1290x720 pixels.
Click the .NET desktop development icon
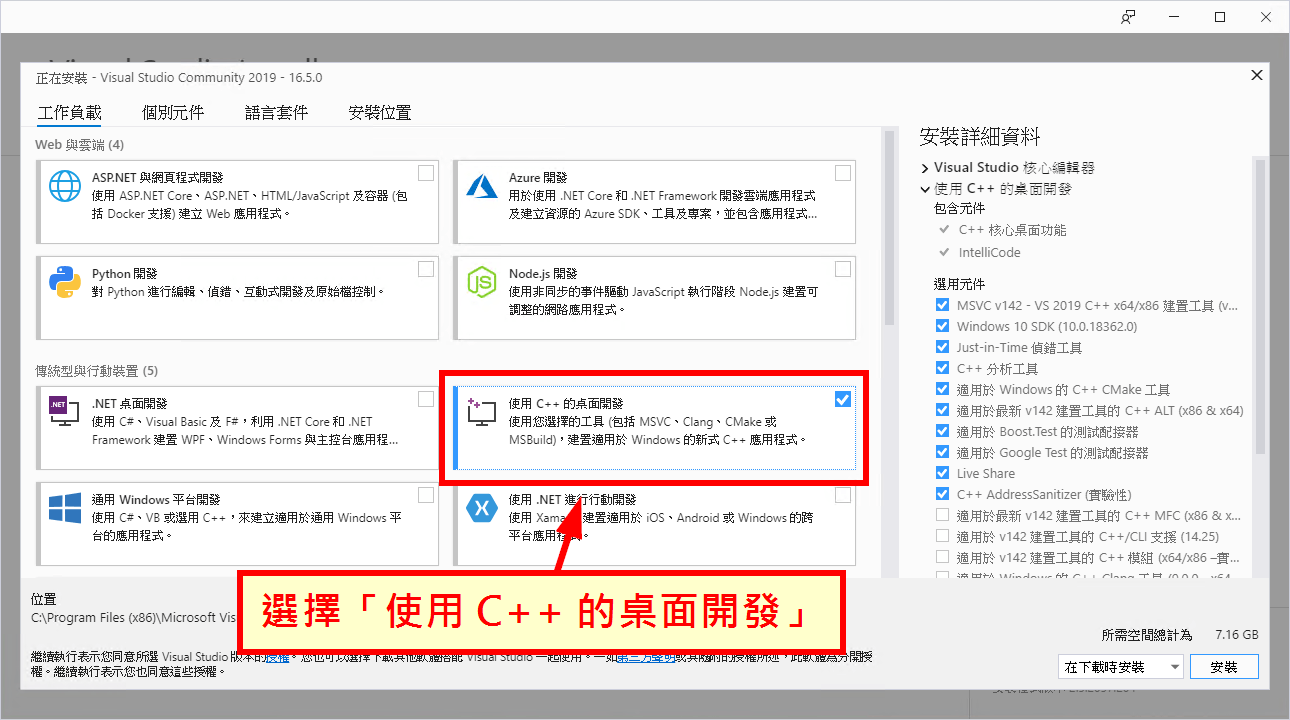(65, 411)
